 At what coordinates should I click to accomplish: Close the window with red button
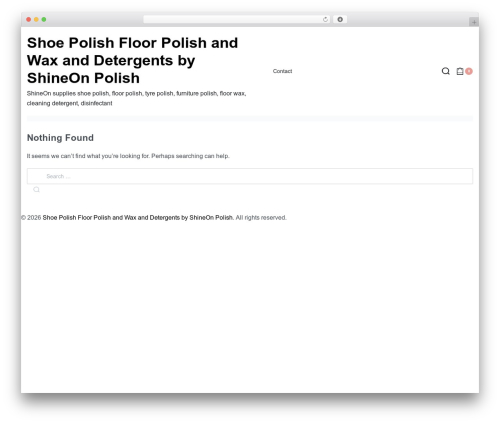(x=29, y=19)
